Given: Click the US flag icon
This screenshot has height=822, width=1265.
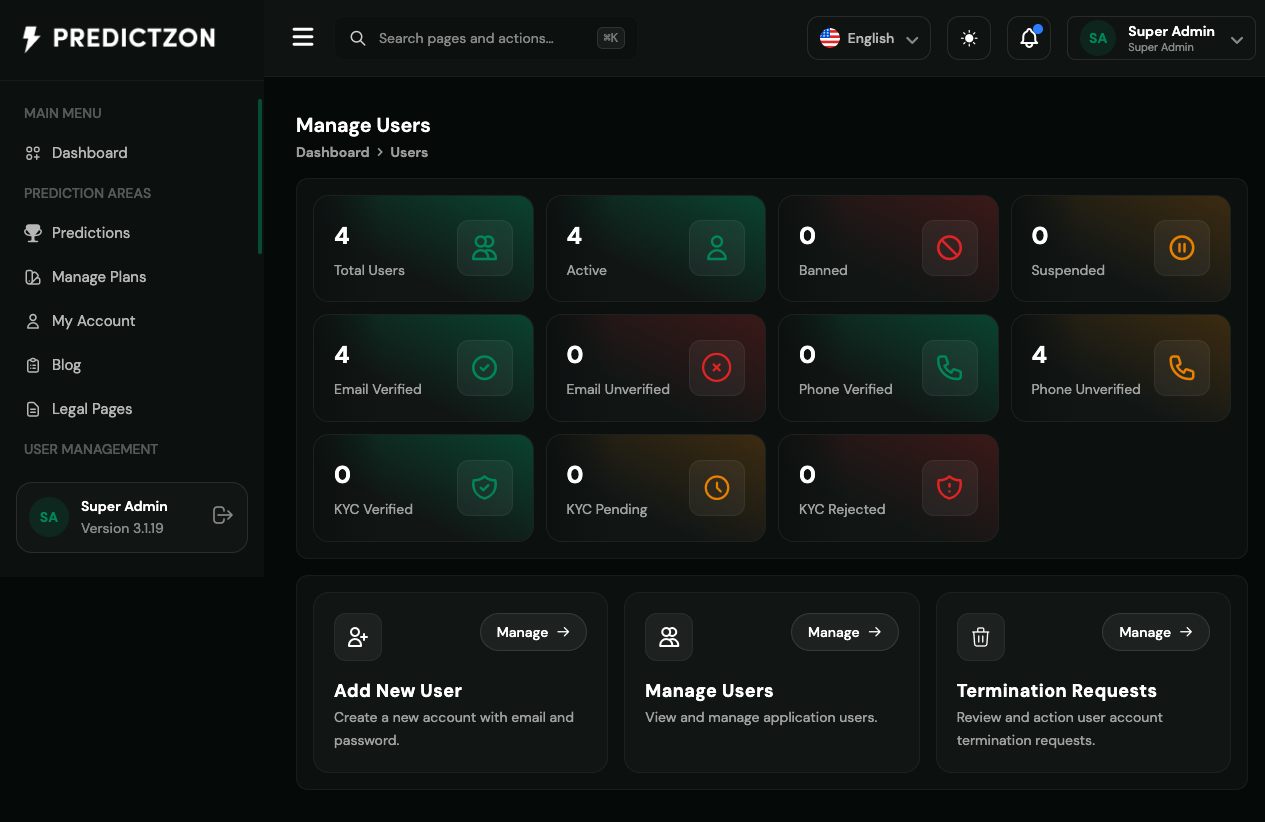Looking at the screenshot, I should click(x=830, y=38).
